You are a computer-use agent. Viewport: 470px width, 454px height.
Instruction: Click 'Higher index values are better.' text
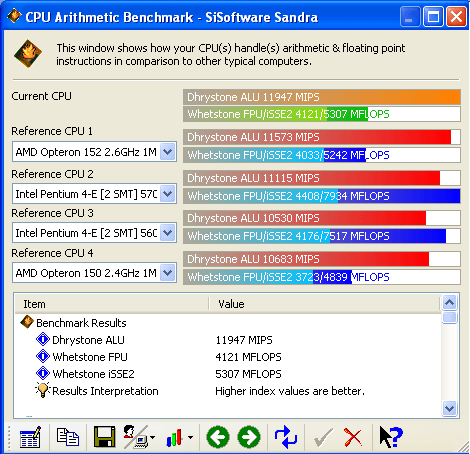[x=290, y=391]
